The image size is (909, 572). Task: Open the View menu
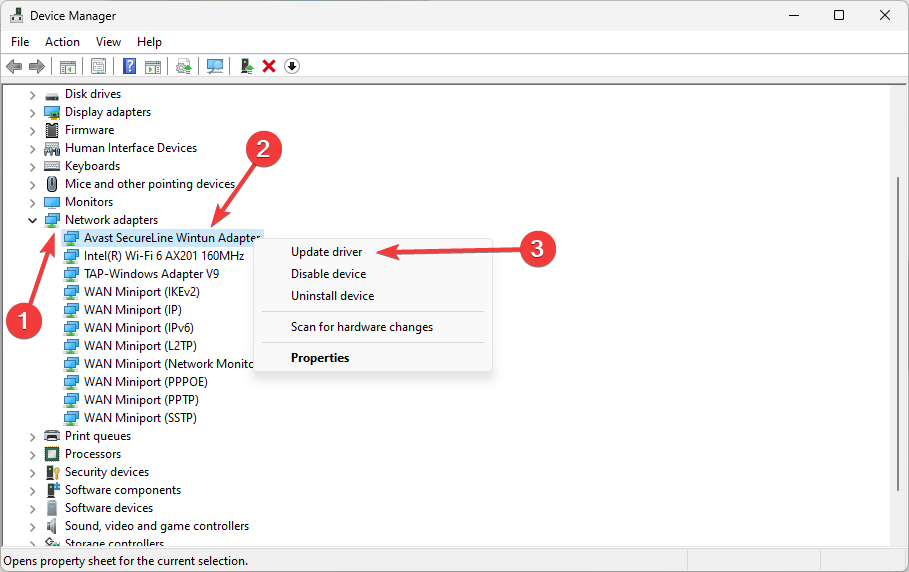click(x=108, y=42)
